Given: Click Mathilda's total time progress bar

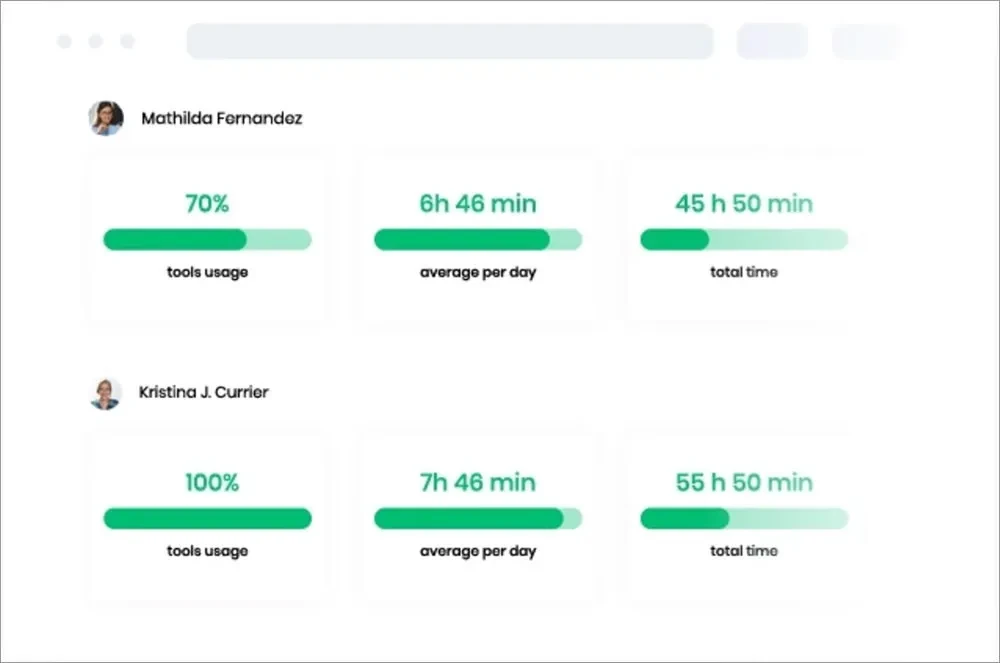Looking at the screenshot, I should [744, 240].
